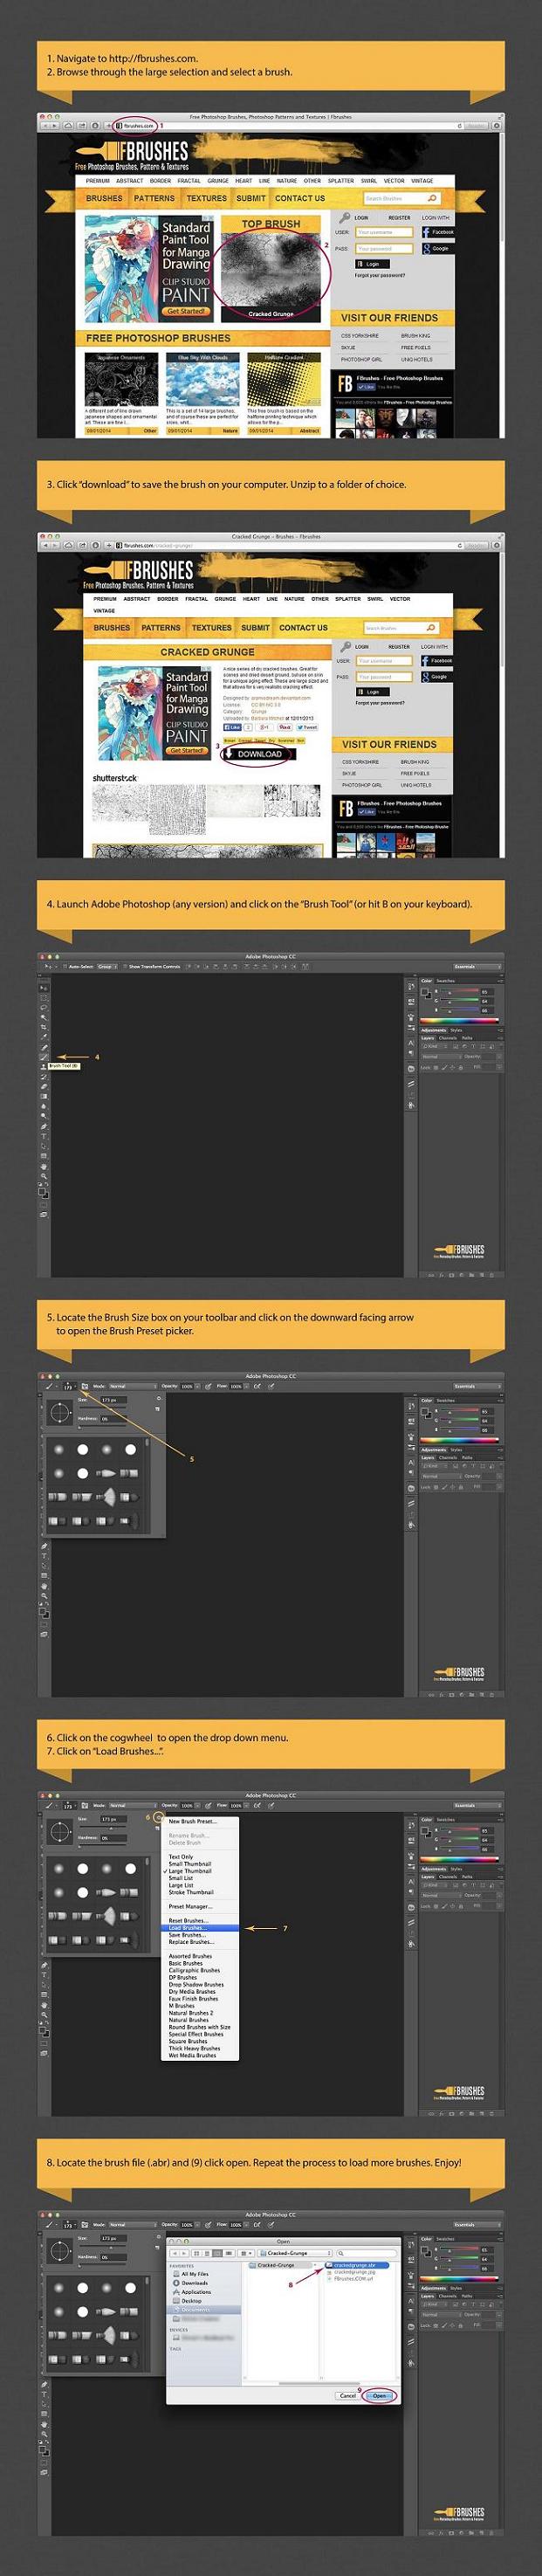Click the Desktop item in Open dialog sidebar

(x=187, y=2302)
